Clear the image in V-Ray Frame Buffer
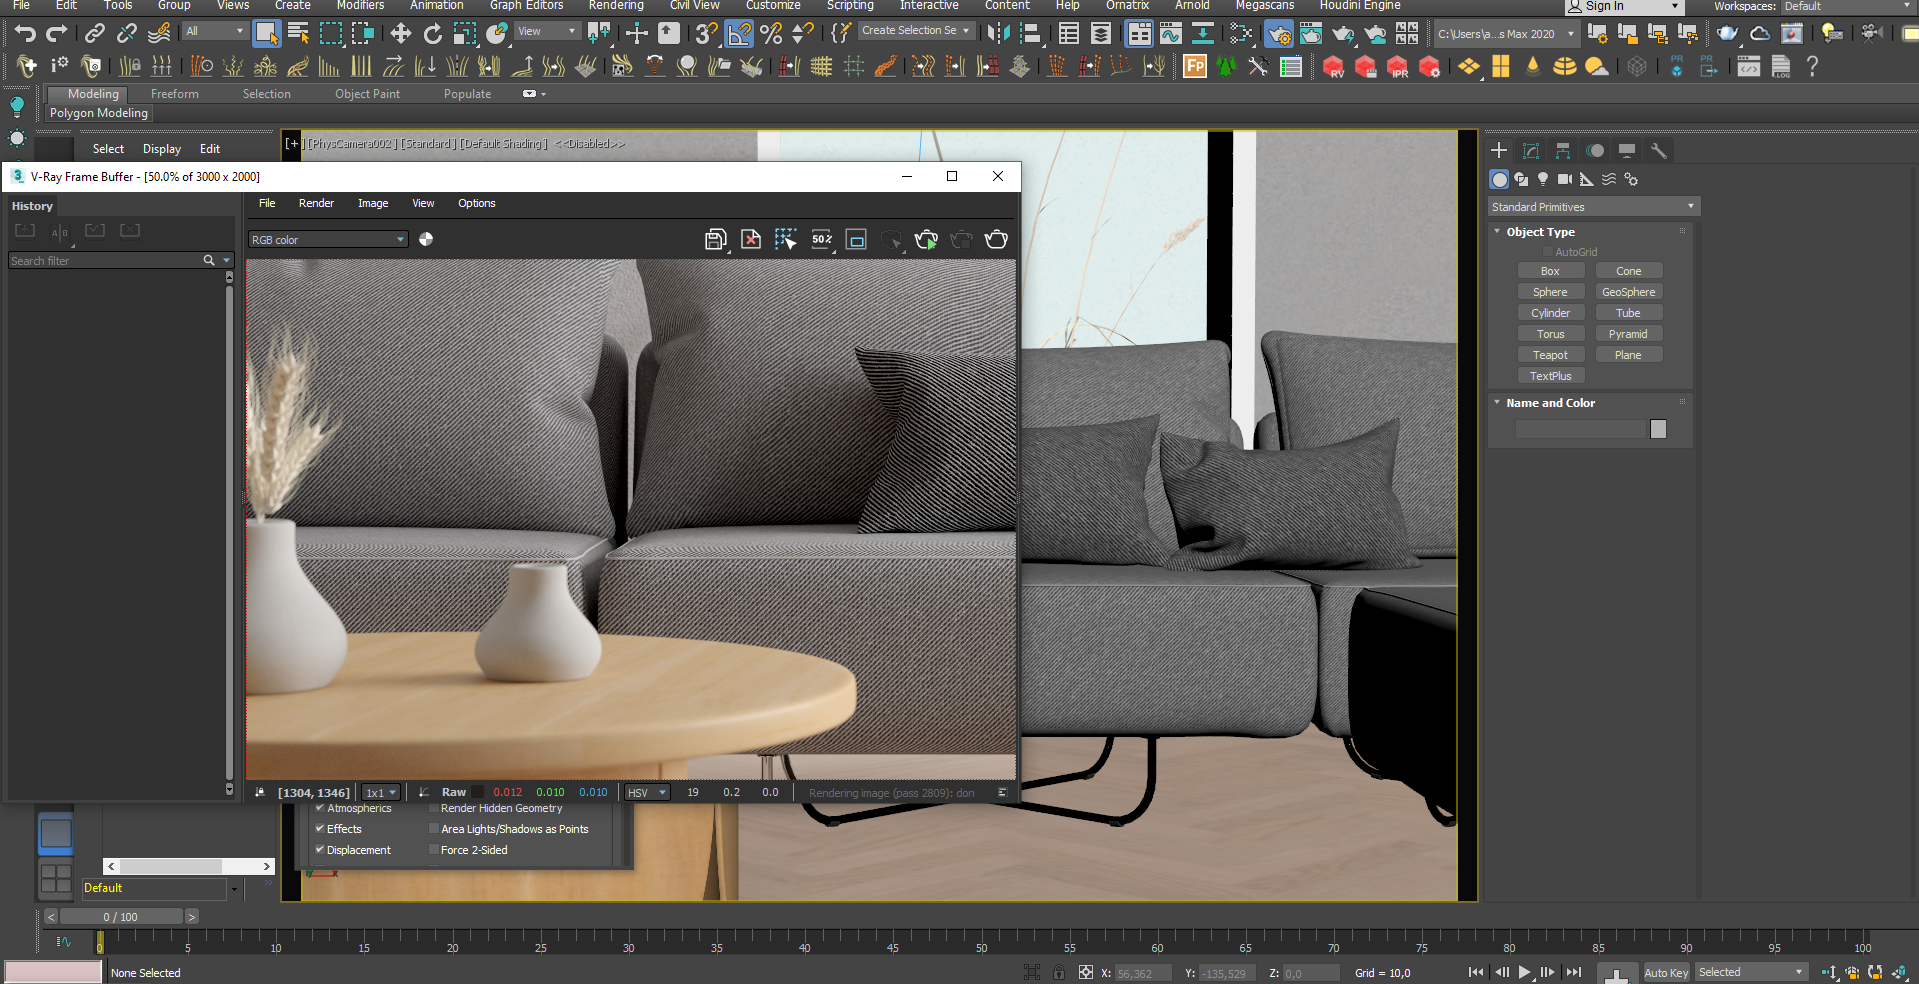 click(751, 240)
